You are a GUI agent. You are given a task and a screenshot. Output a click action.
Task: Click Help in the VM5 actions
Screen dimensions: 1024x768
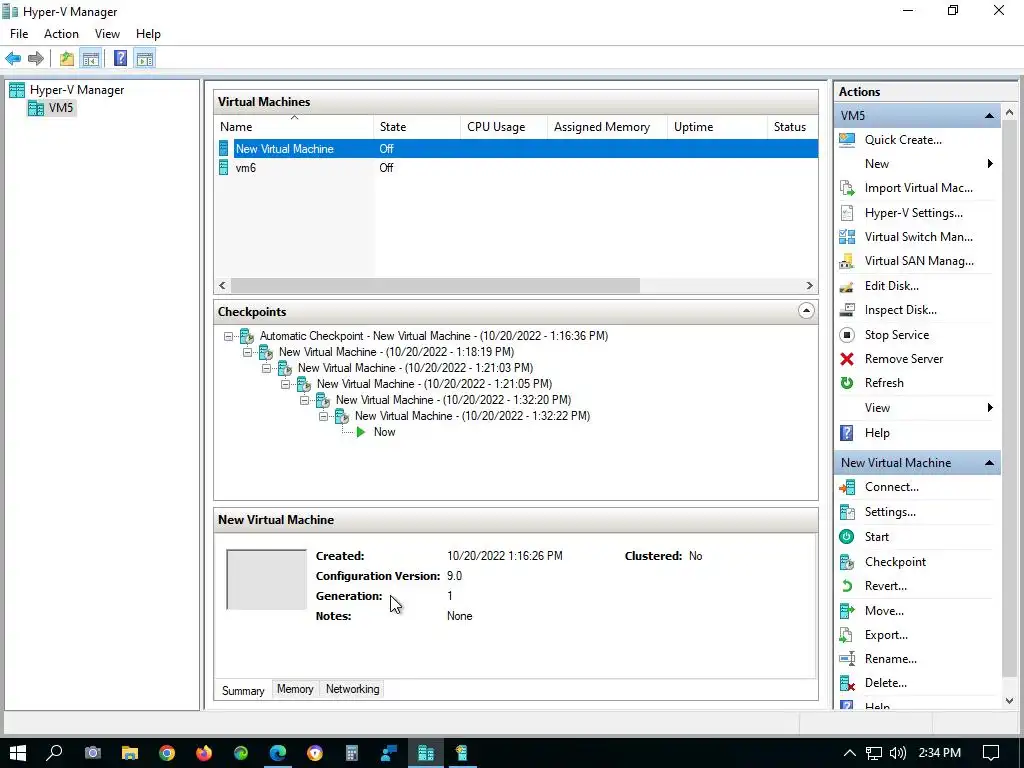tap(877, 433)
